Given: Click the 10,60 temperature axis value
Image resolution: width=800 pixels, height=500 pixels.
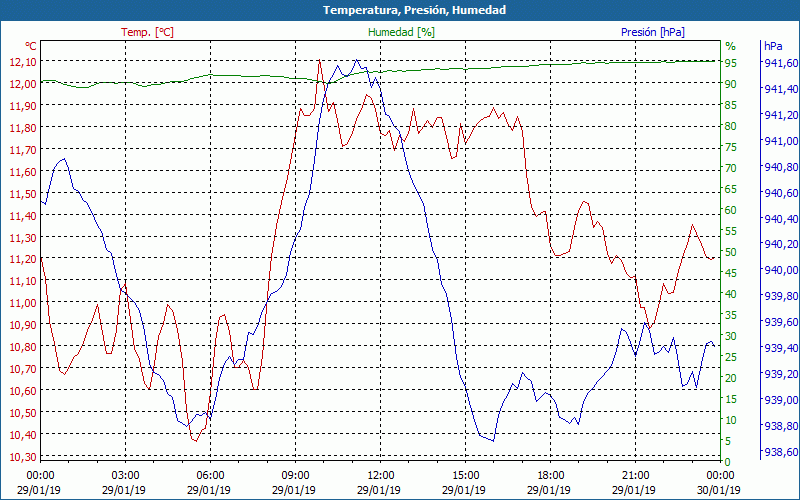Looking at the screenshot, I should pyautogui.click(x=23, y=390).
